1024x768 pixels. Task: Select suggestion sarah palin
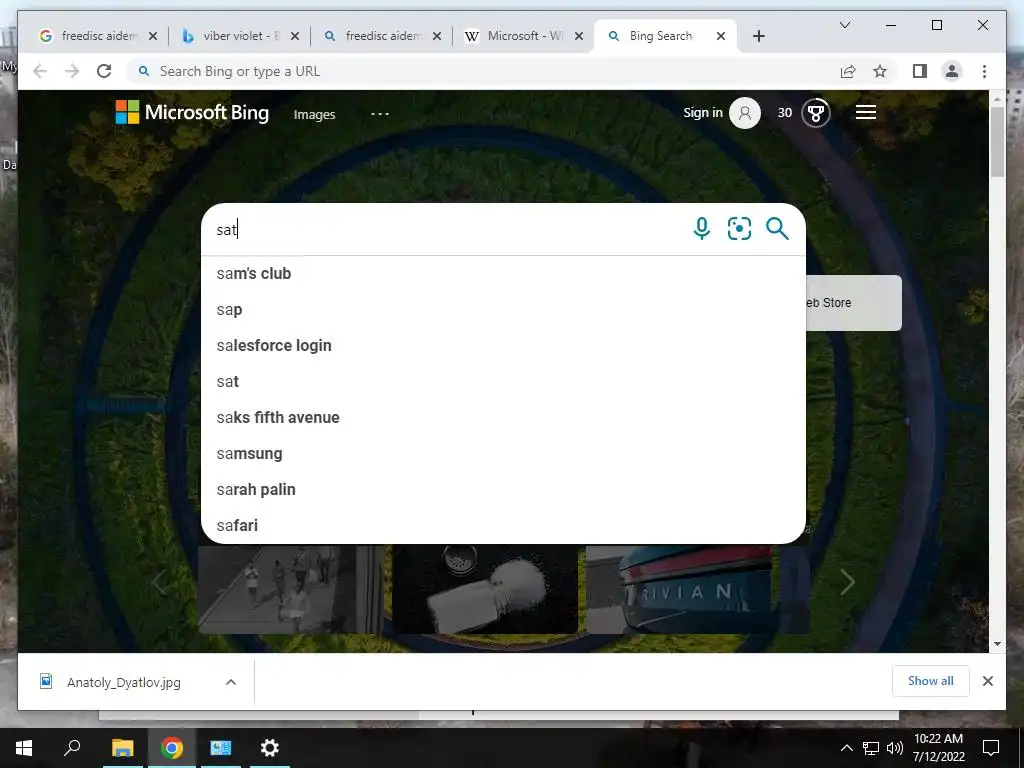pyautogui.click(x=503, y=489)
